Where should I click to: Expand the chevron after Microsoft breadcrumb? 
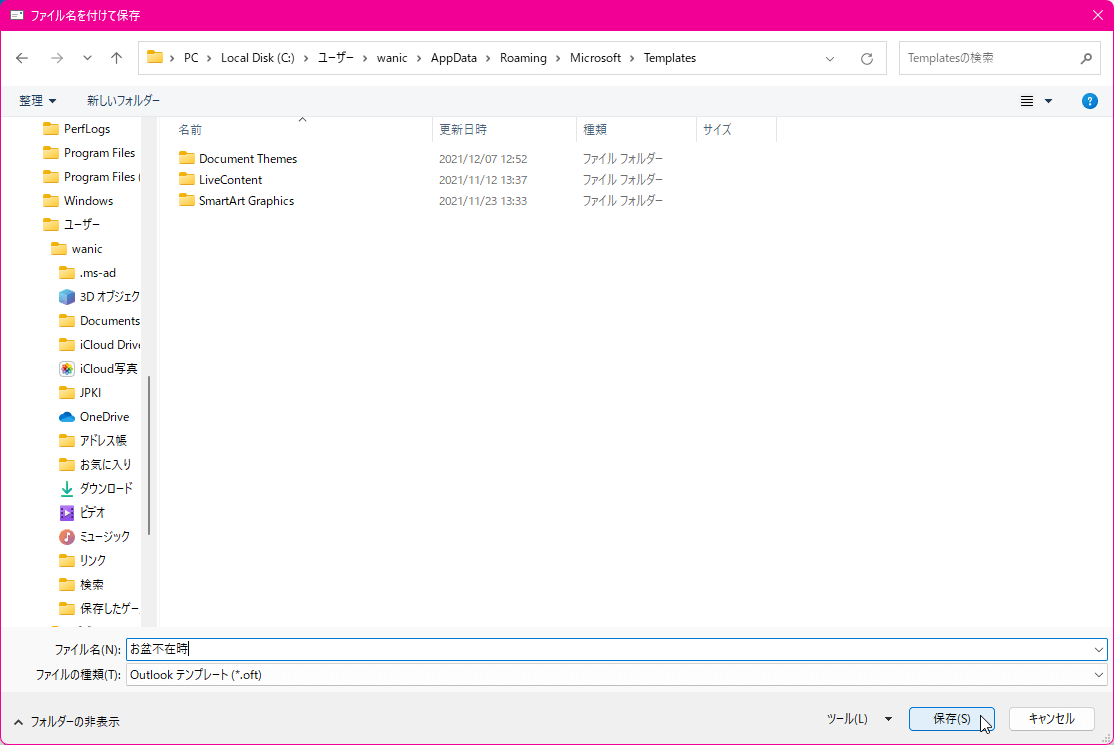[632, 58]
